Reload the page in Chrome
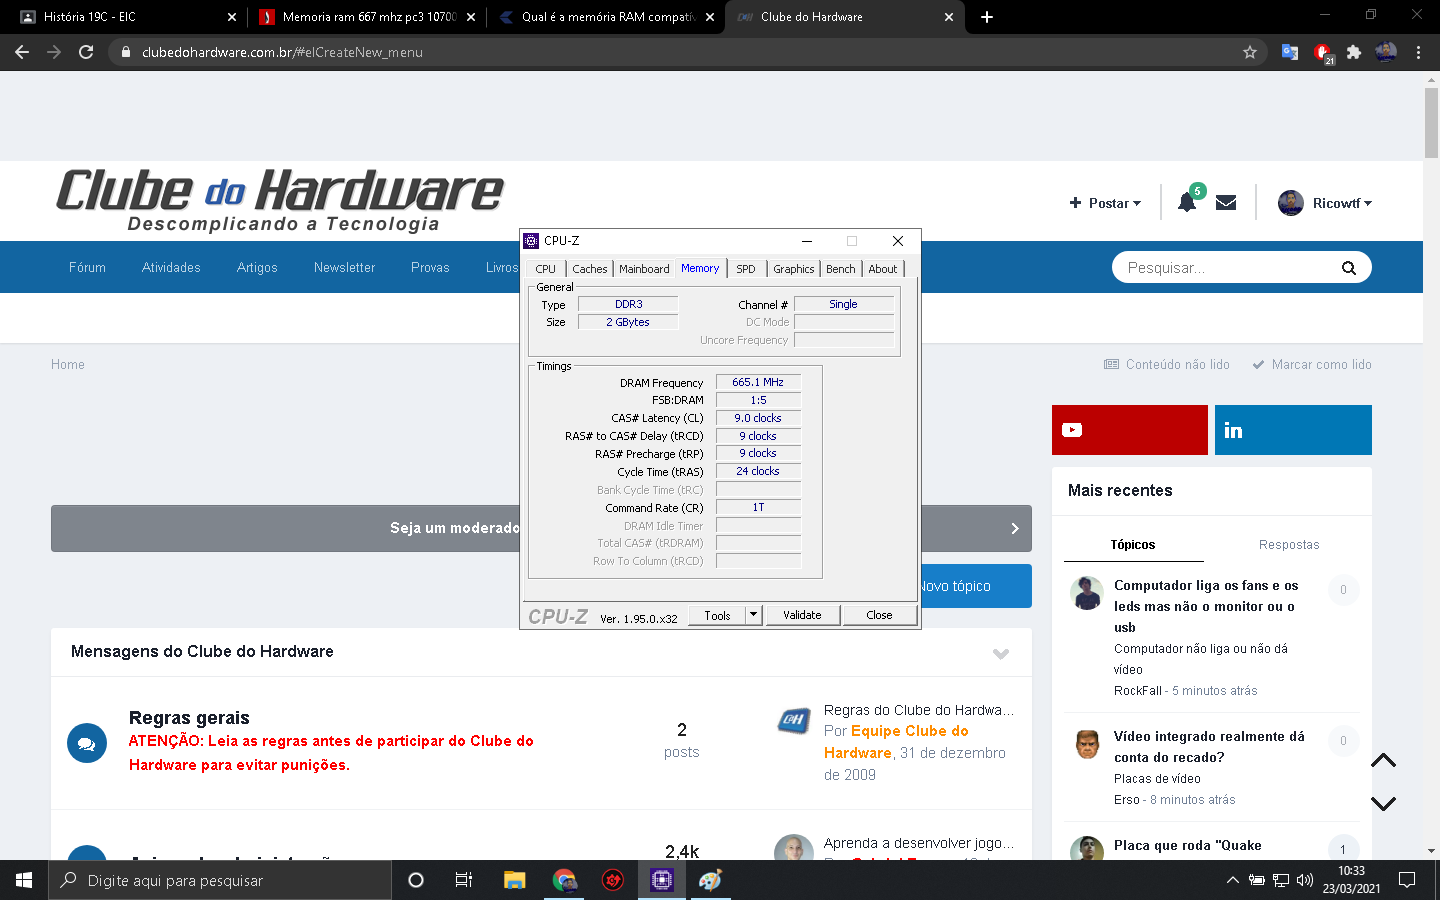Screen dimensions: 1440x900 86,52
